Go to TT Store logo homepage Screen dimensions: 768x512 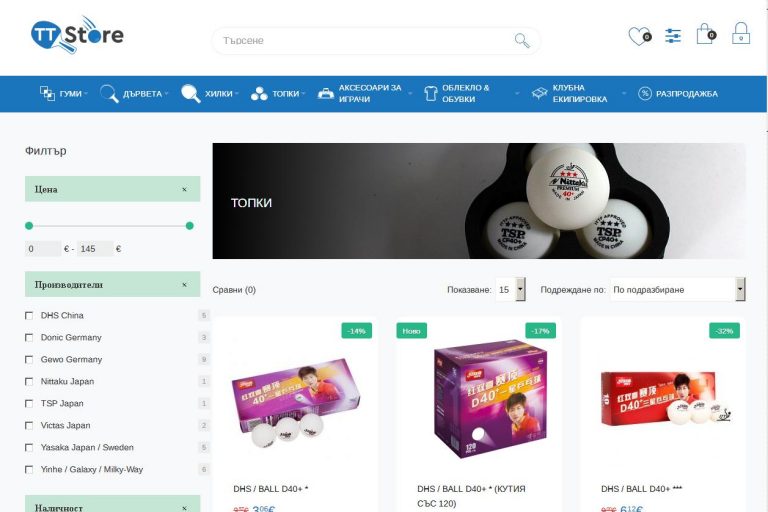pyautogui.click(x=77, y=34)
